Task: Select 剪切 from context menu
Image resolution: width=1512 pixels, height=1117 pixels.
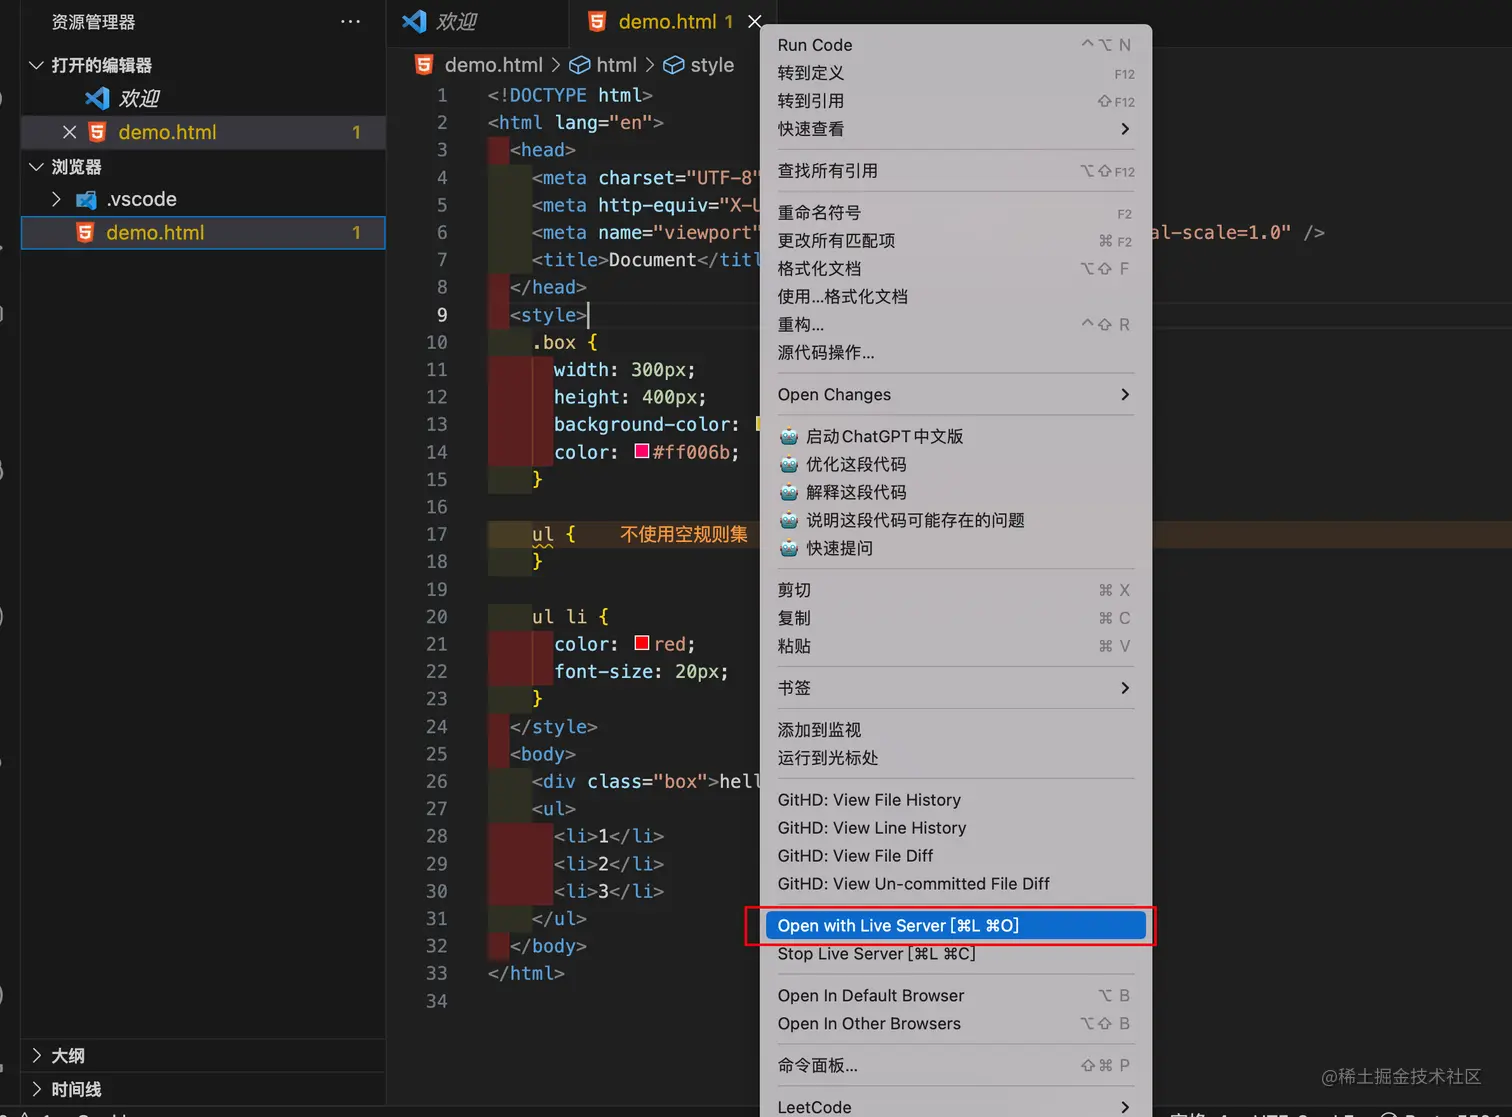Action: (x=955, y=590)
